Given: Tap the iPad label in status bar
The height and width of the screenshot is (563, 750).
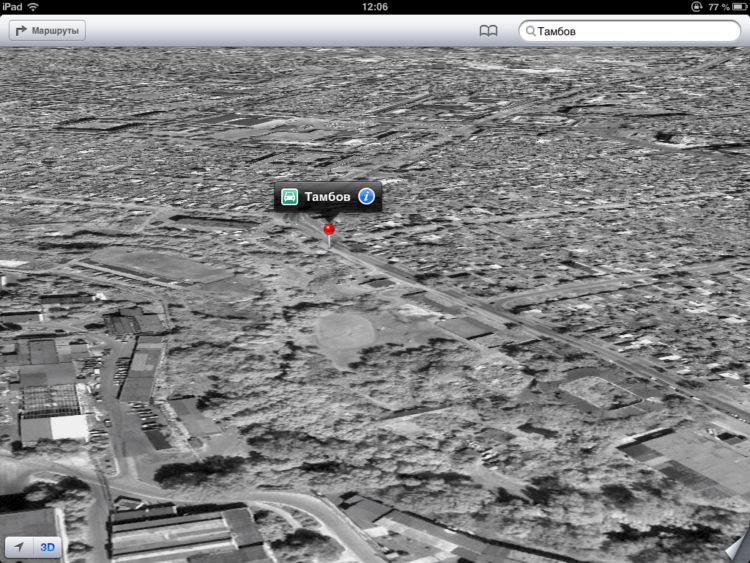Looking at the screenshot, I should click(12, 7).
